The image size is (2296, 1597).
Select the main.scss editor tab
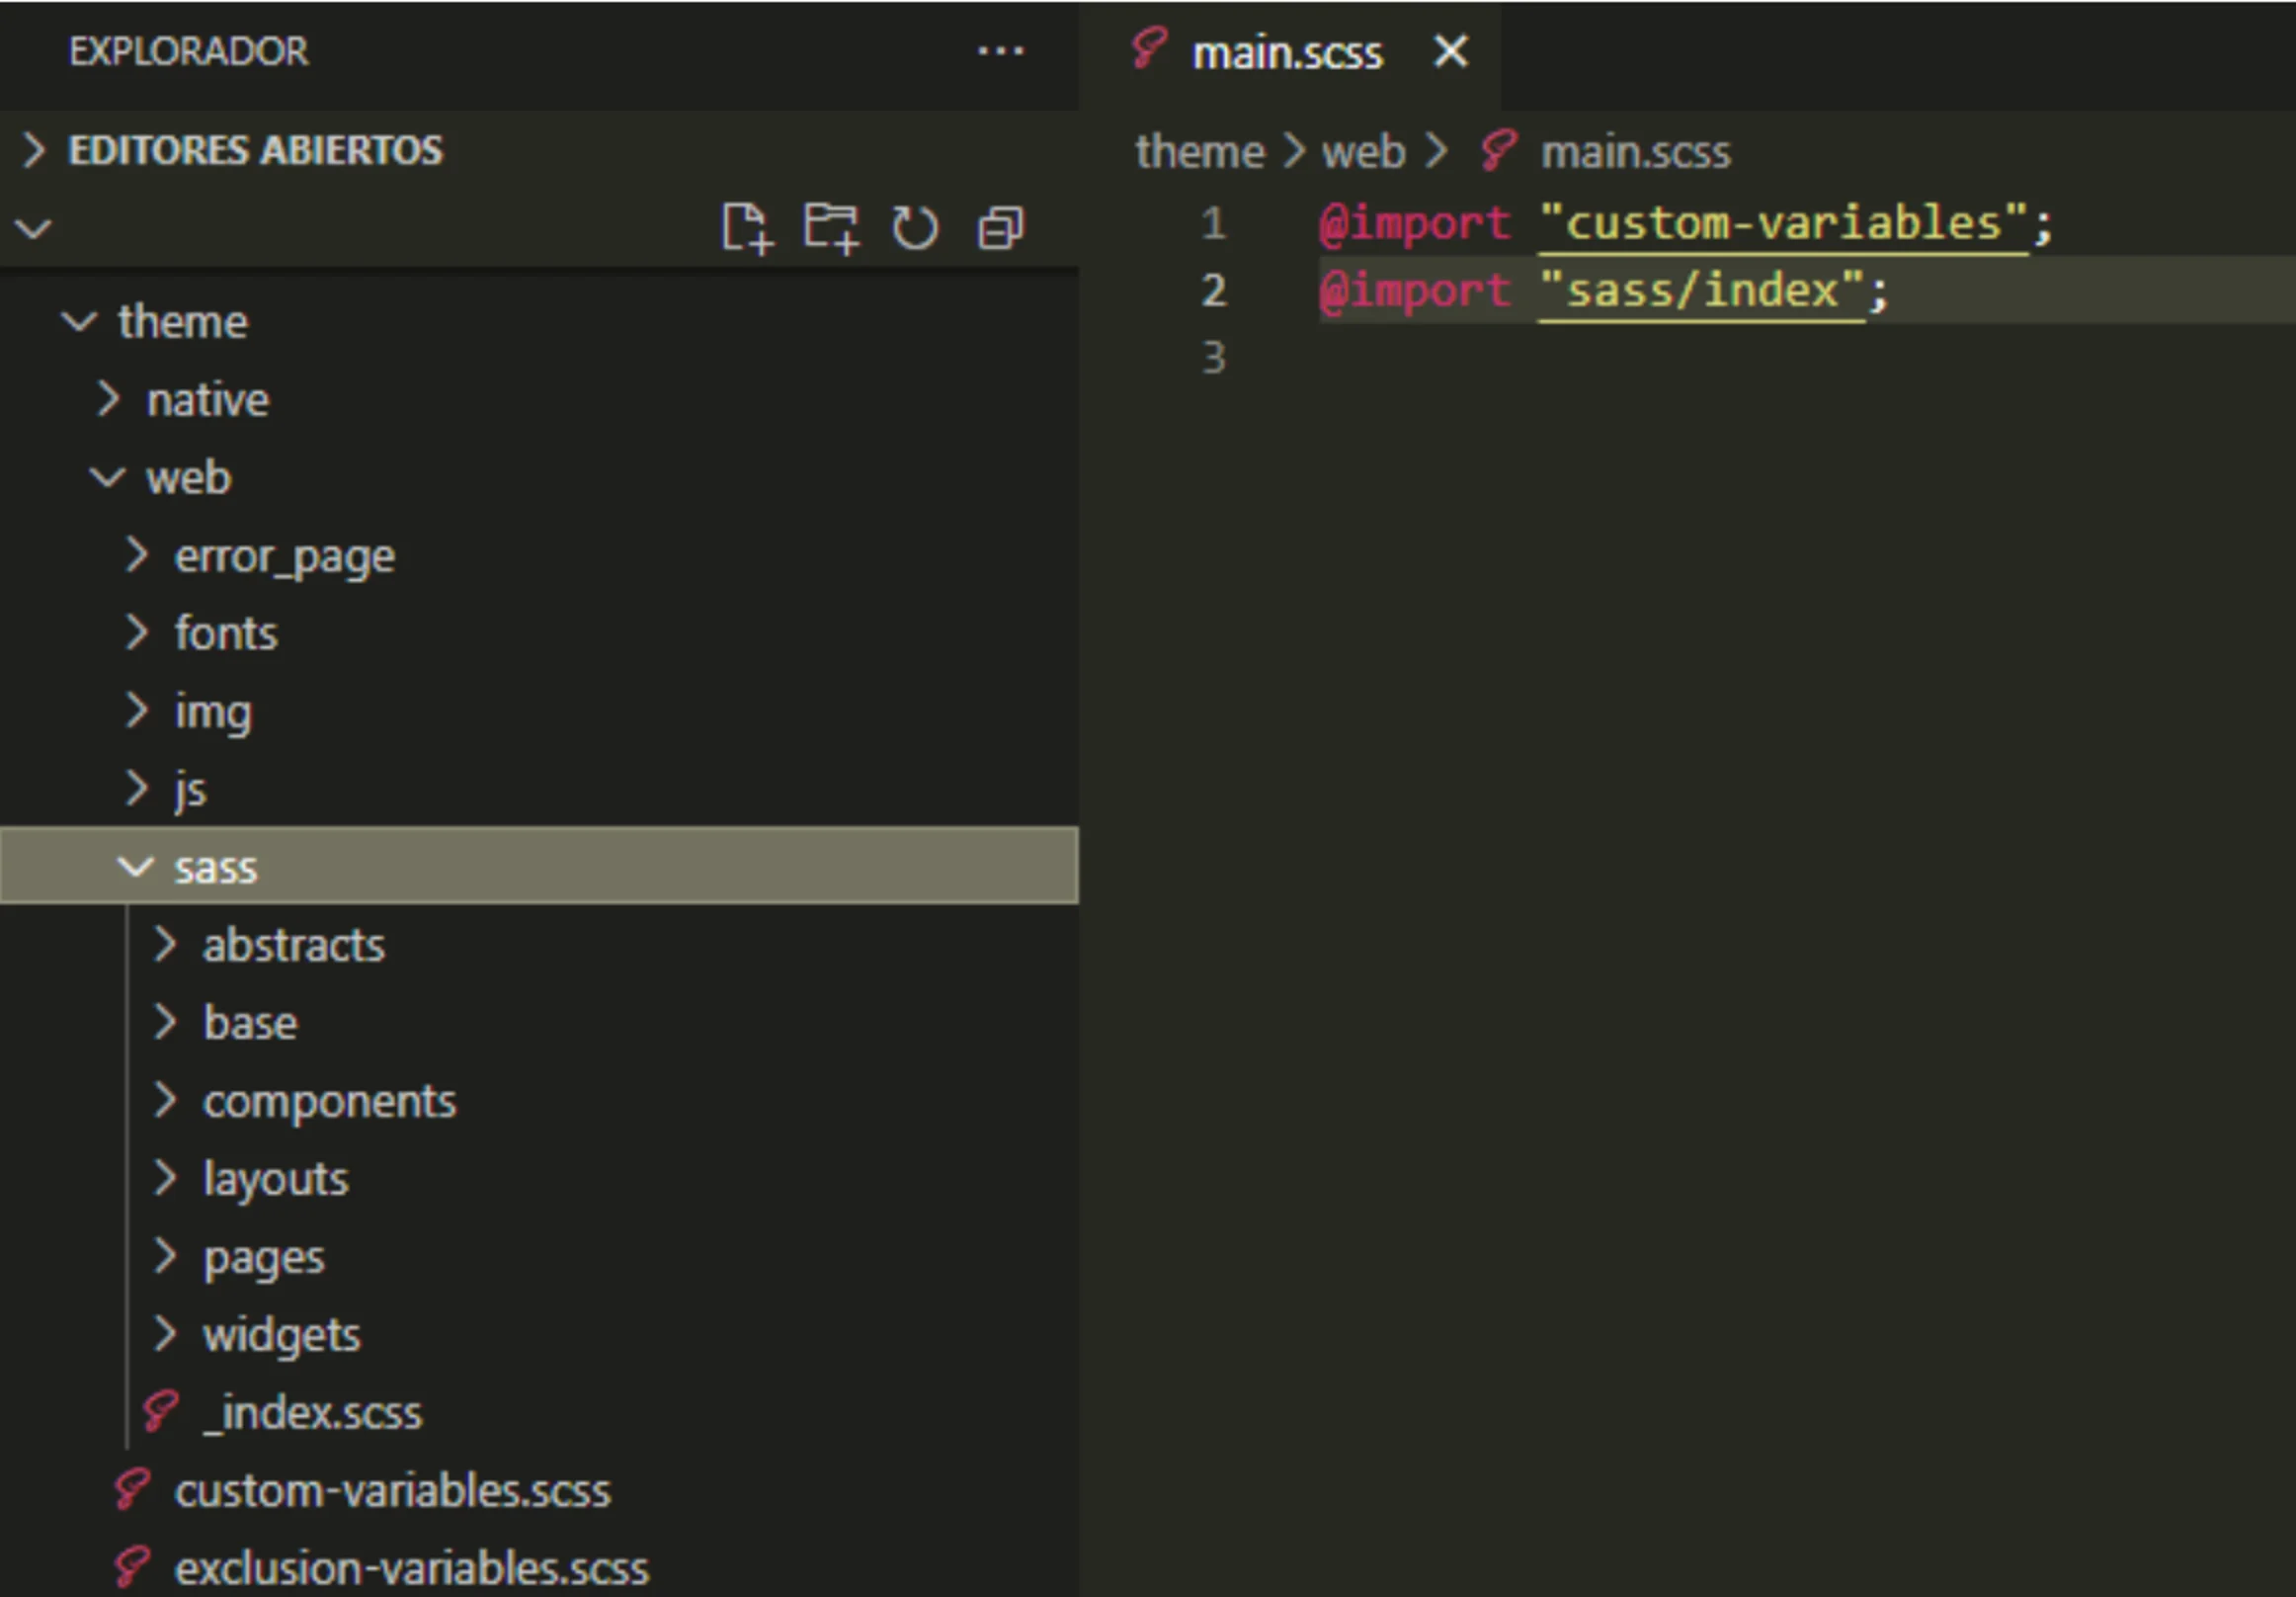(x=1286, y=53)
